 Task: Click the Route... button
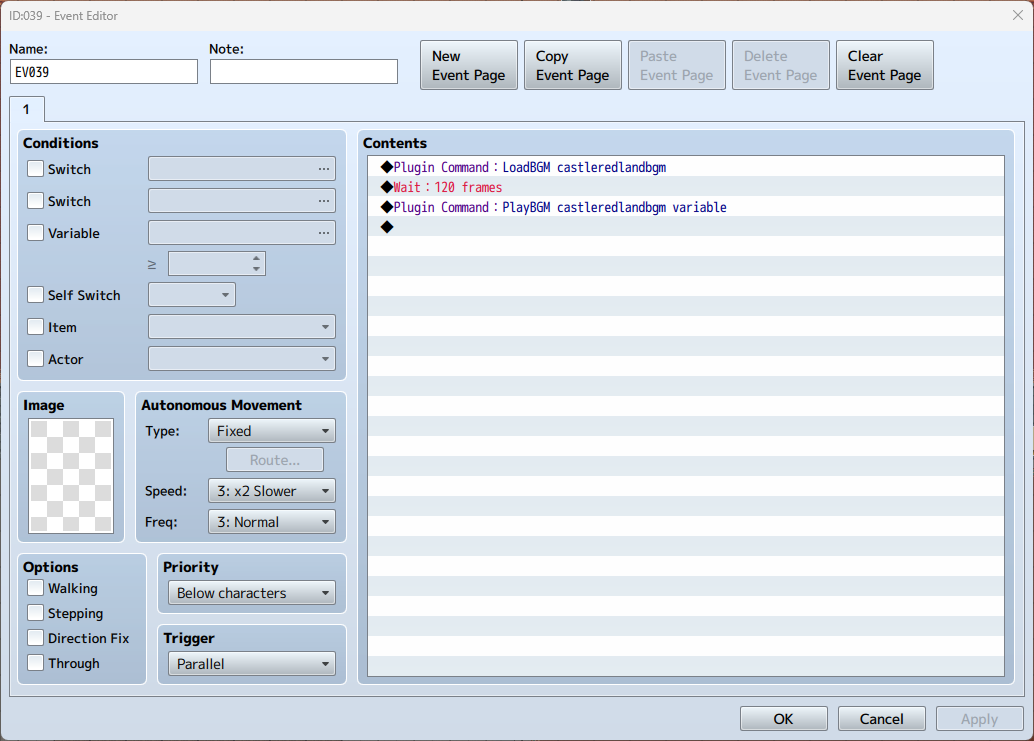[275, 459]
